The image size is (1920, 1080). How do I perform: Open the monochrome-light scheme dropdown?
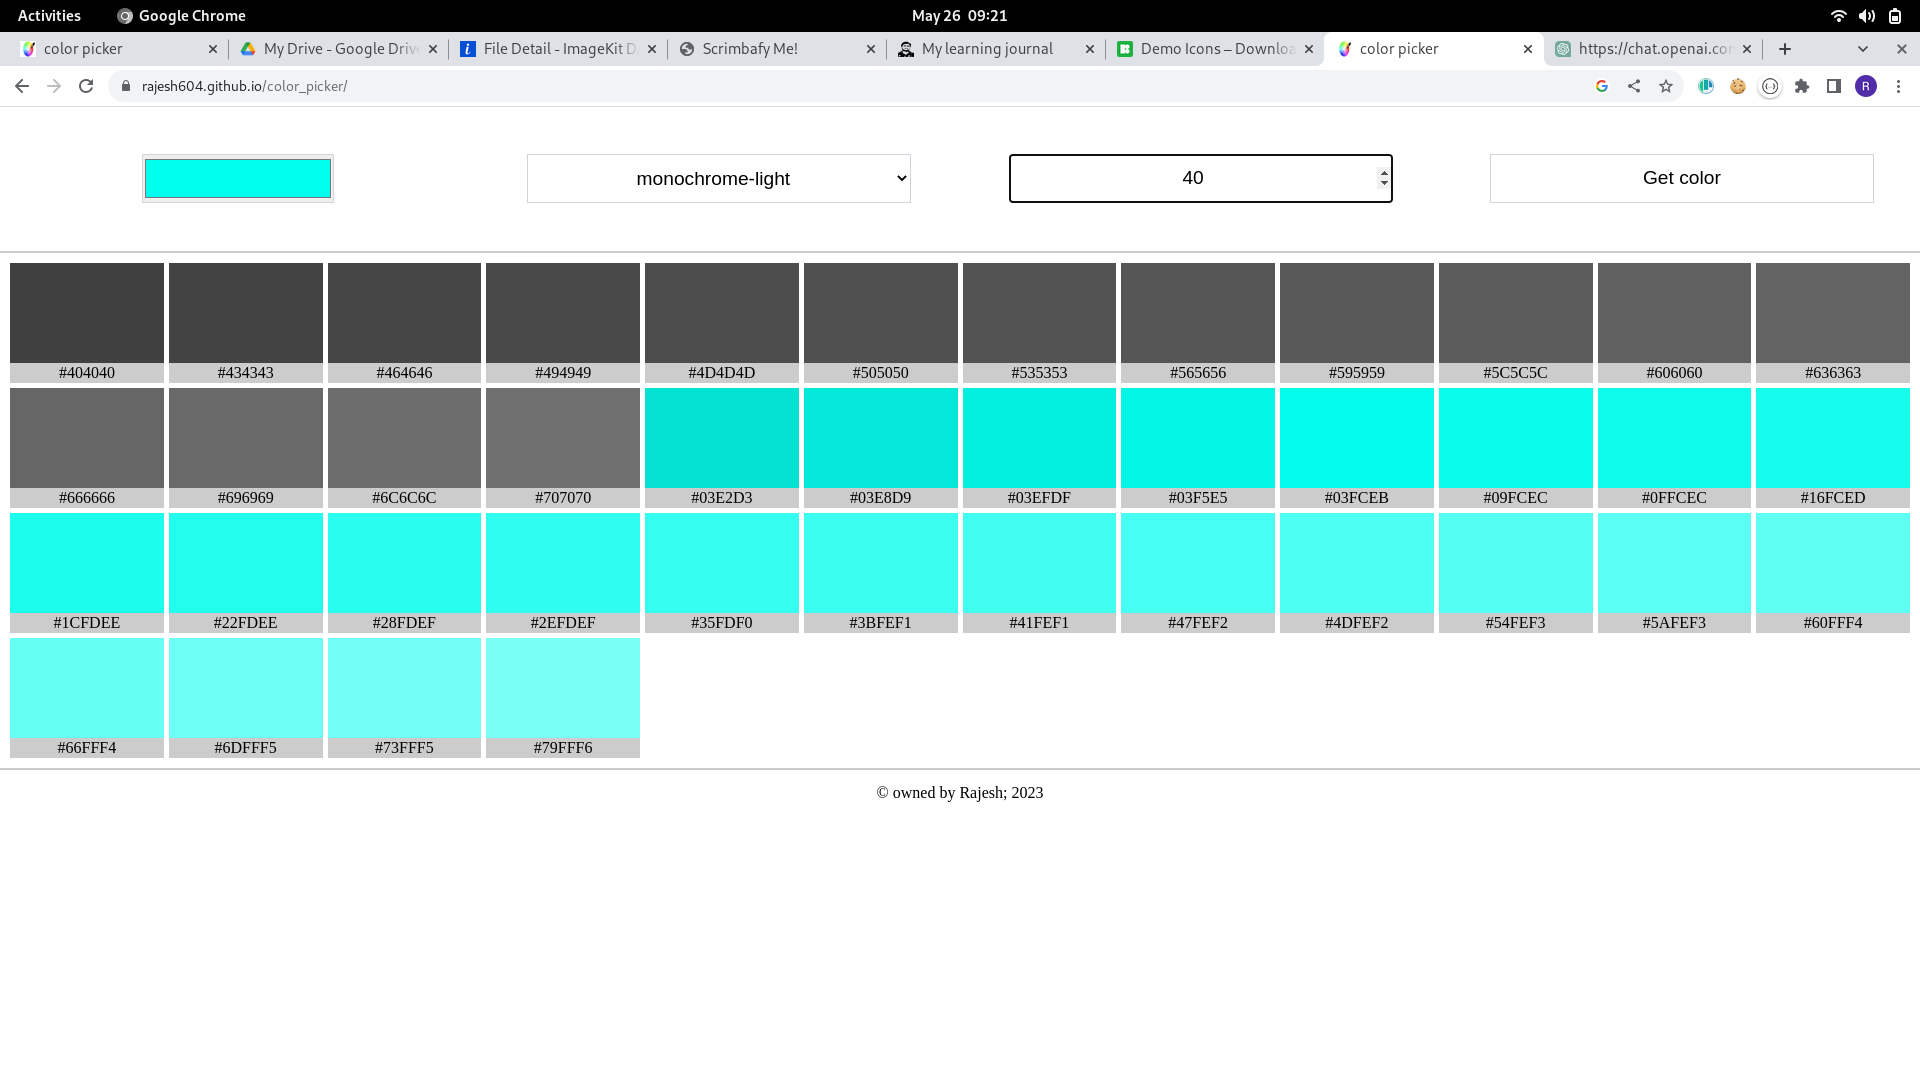718,178
